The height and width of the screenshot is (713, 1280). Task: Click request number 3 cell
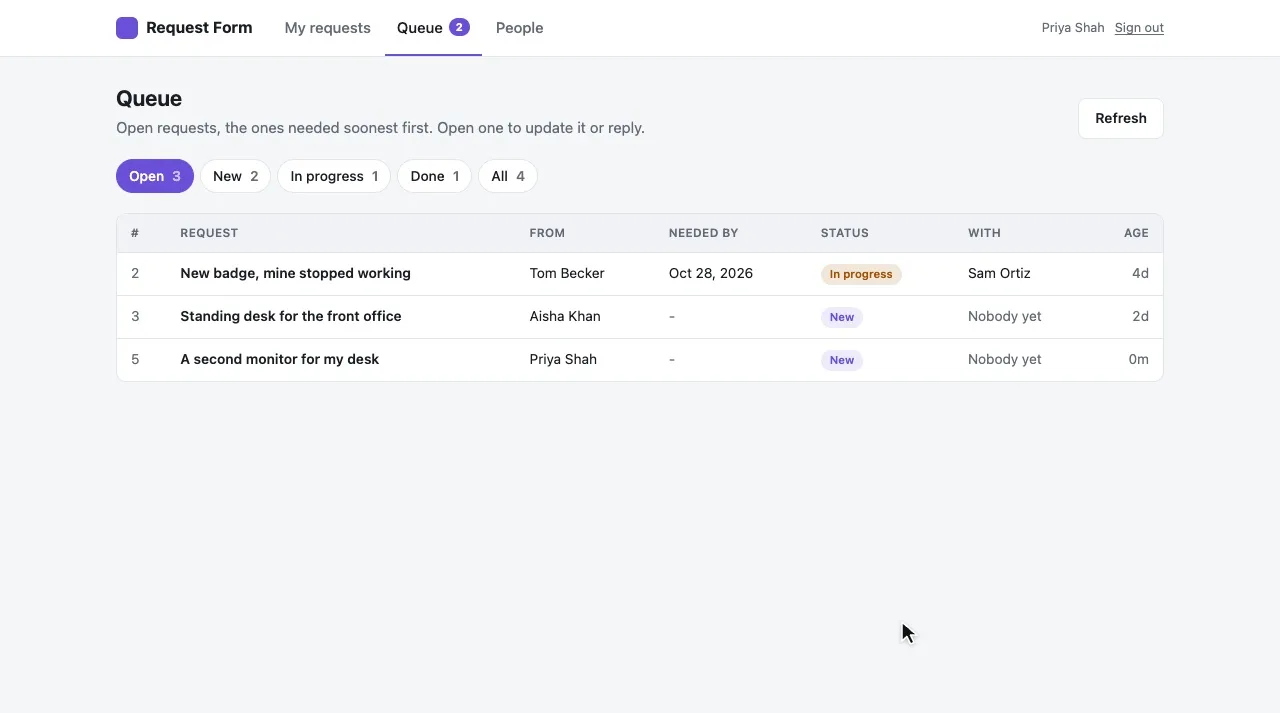tap(135, 316)
